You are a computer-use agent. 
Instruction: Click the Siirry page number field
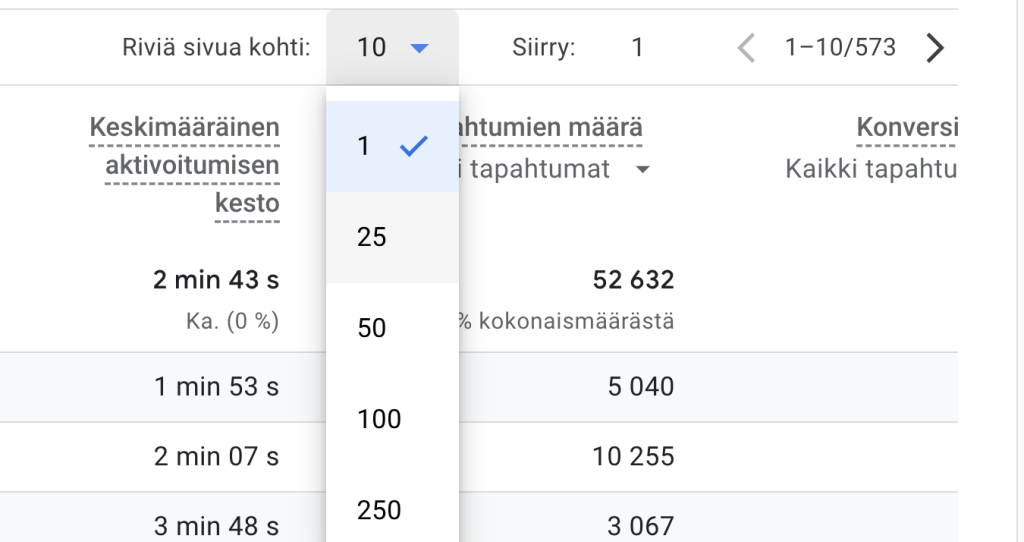[637, 48]
